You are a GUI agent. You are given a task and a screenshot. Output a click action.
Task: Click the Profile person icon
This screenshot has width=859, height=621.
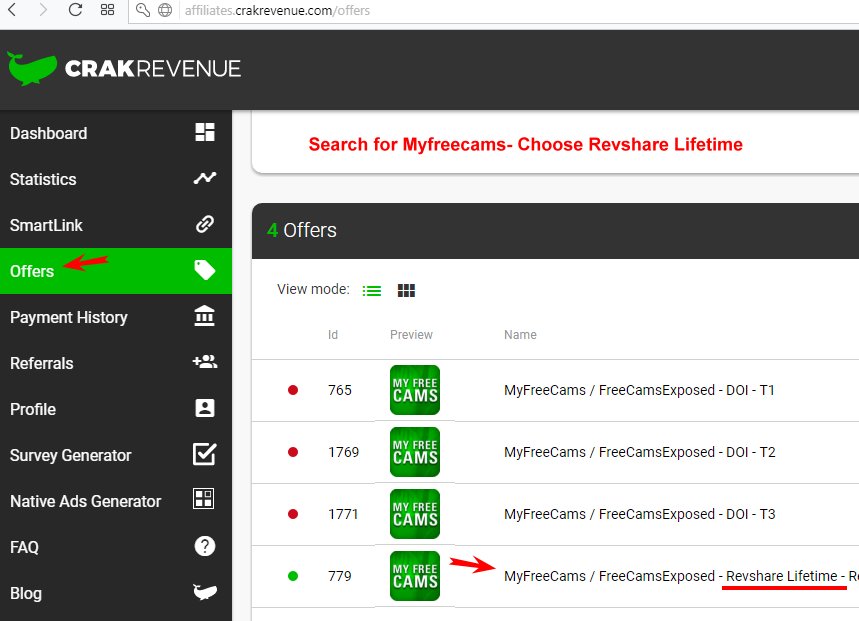(x=205, y=408)
